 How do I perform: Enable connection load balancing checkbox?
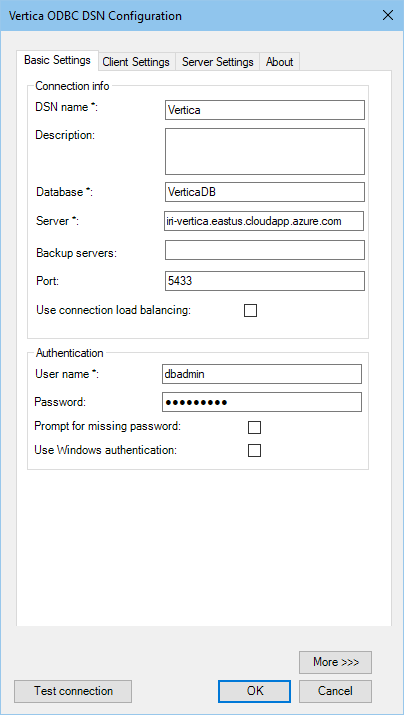coord(250,311)
